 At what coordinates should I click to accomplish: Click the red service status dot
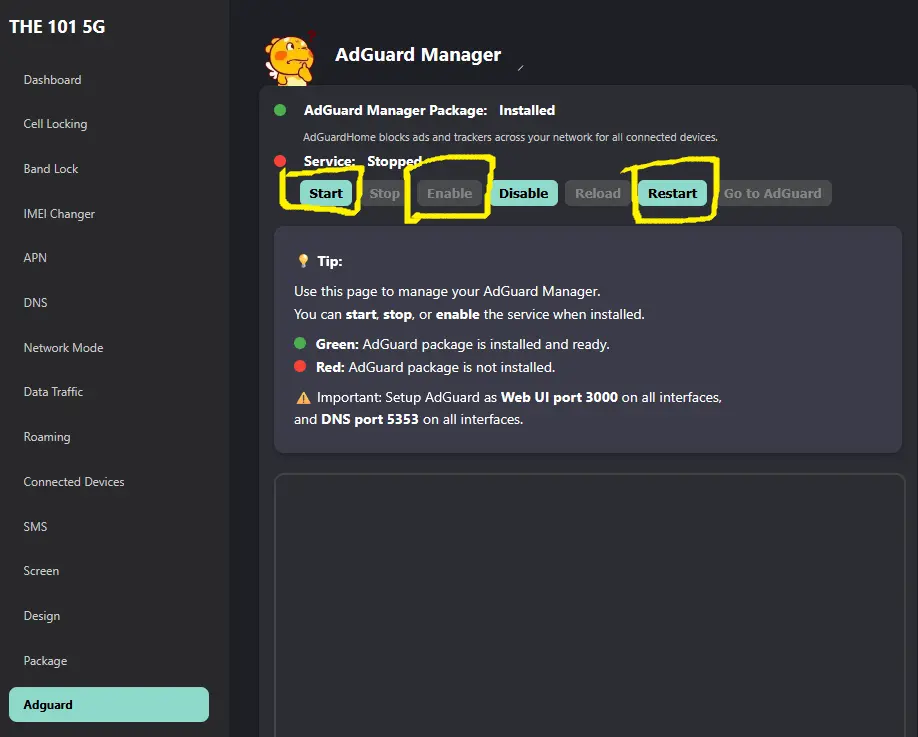click(280, 161)
